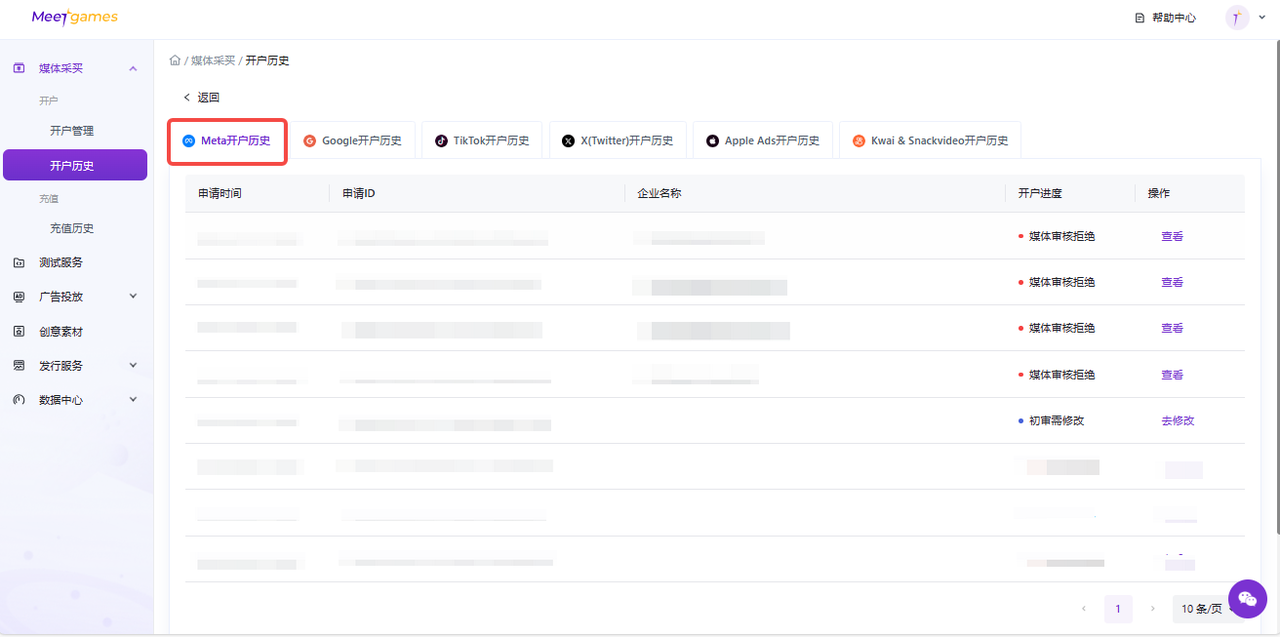Switch to the Apple Ads开户历史 tab
The height and width of the screenshot is (637, 1280).
point(763,141)
